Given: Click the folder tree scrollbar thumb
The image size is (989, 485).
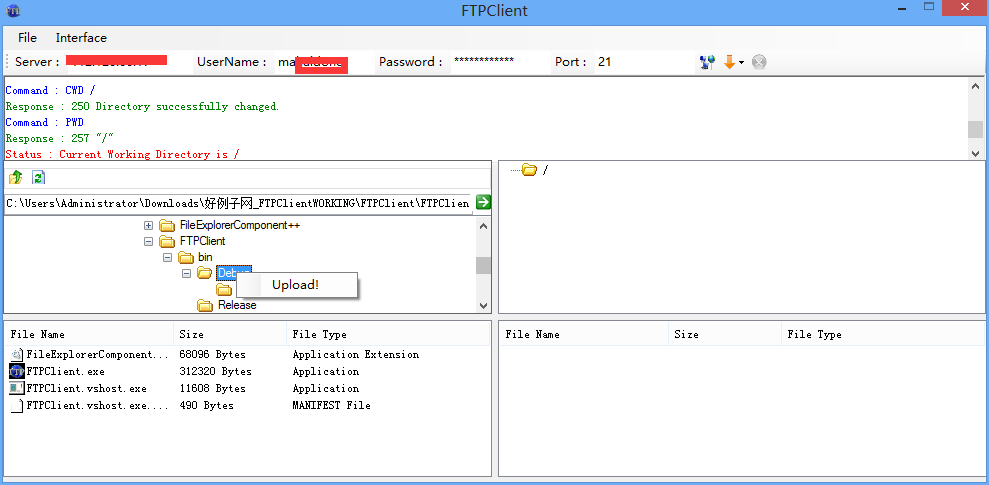Looking at the screenshot, I should (x=483, y=266).
